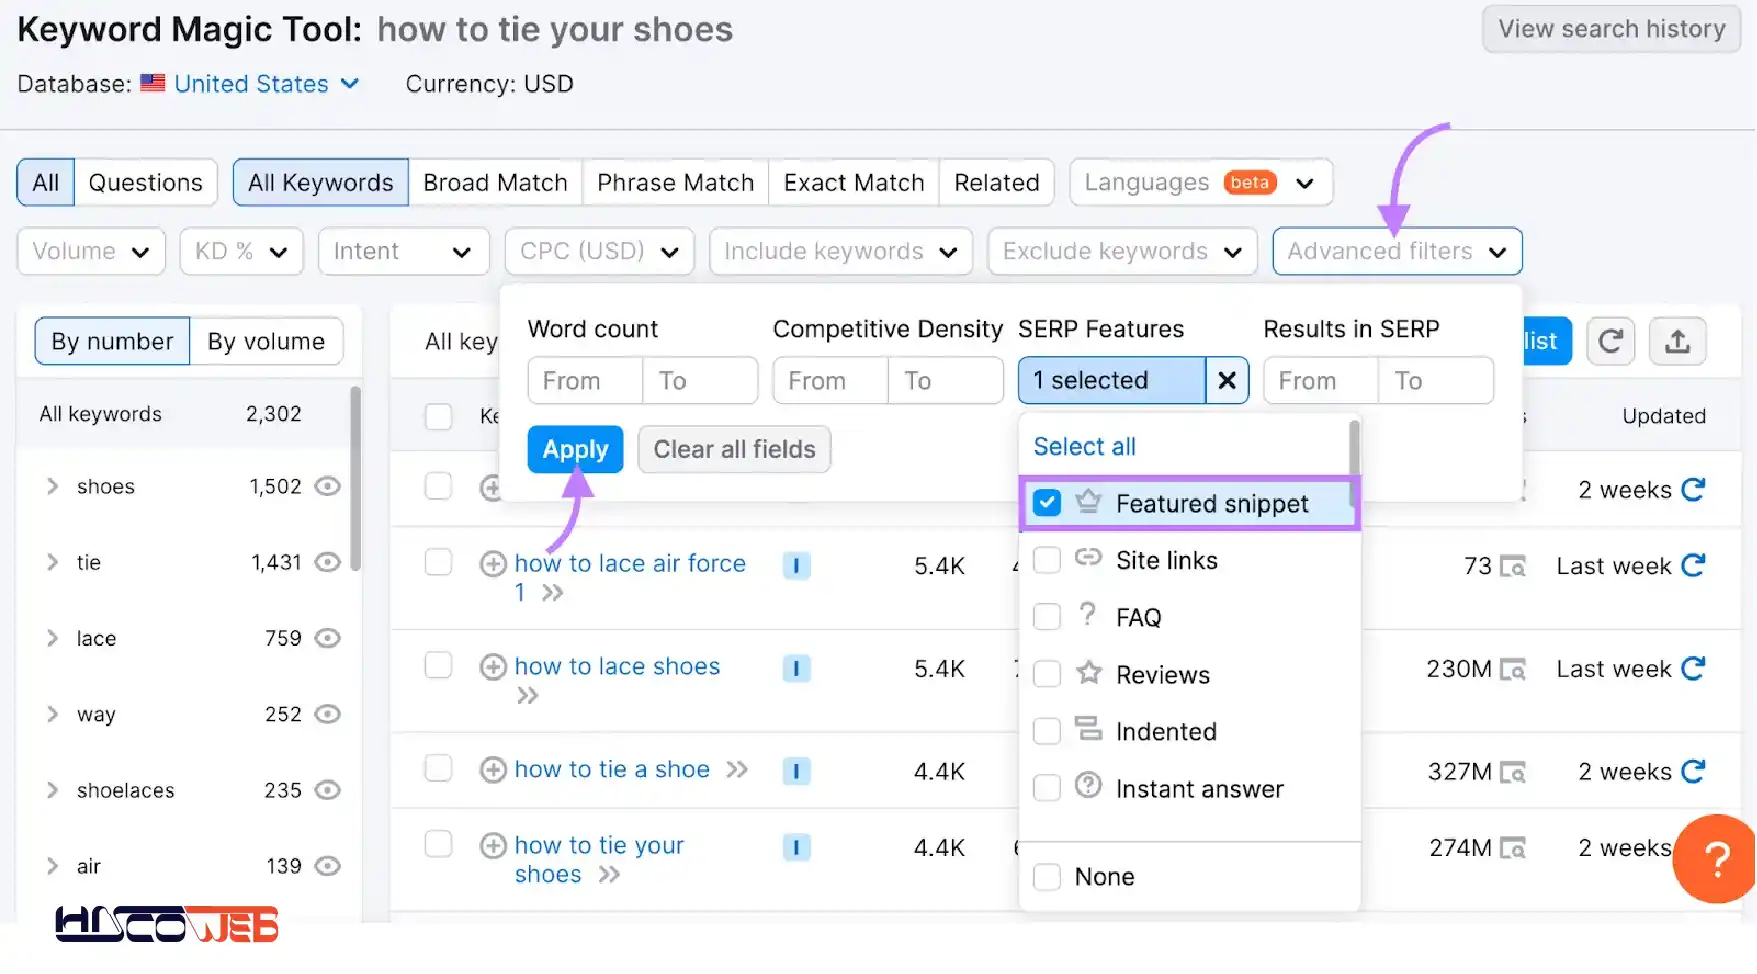Open double-arrow next to 'how to tie a shoe'
The height and width of the screenshot is (974, 1757).
(x=737, y=770)
